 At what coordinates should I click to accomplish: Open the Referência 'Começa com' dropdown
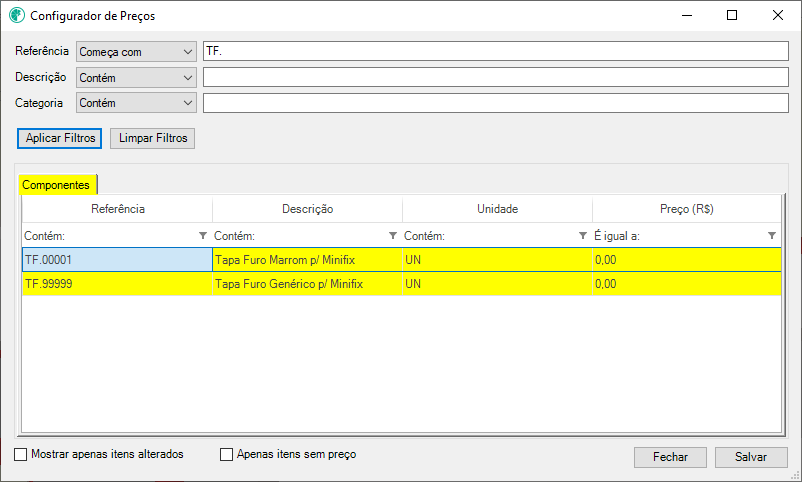136,52
